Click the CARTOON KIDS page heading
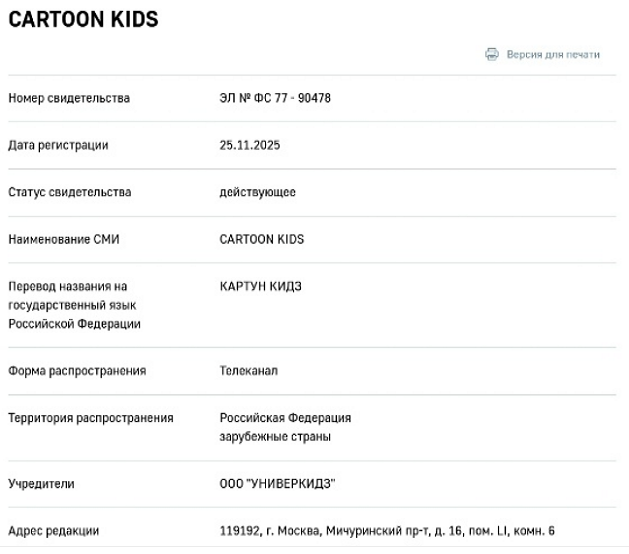This screenshot has width=629, height=554. pos(83,20)
